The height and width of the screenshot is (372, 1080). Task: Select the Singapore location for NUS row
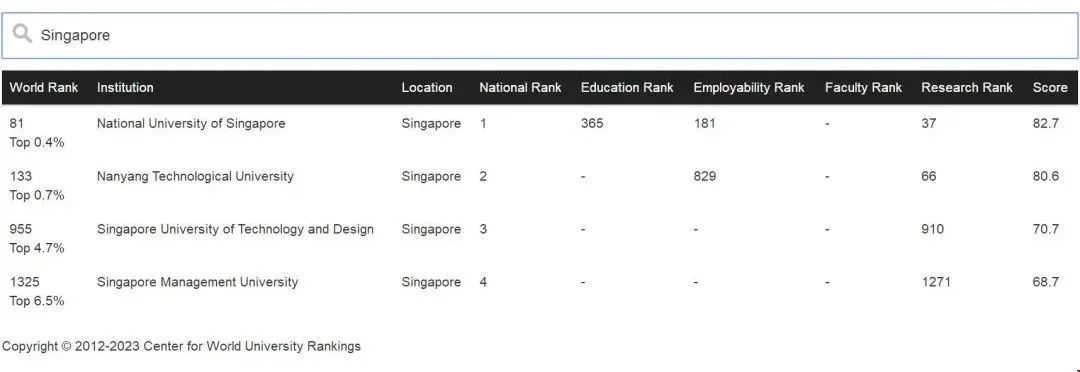click(431, 123)
